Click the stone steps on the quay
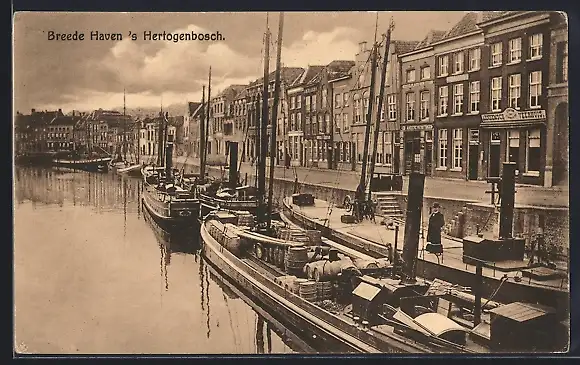The width and height of the screenshot is (580, 365). pyautogui.click(x=388, y=204)
